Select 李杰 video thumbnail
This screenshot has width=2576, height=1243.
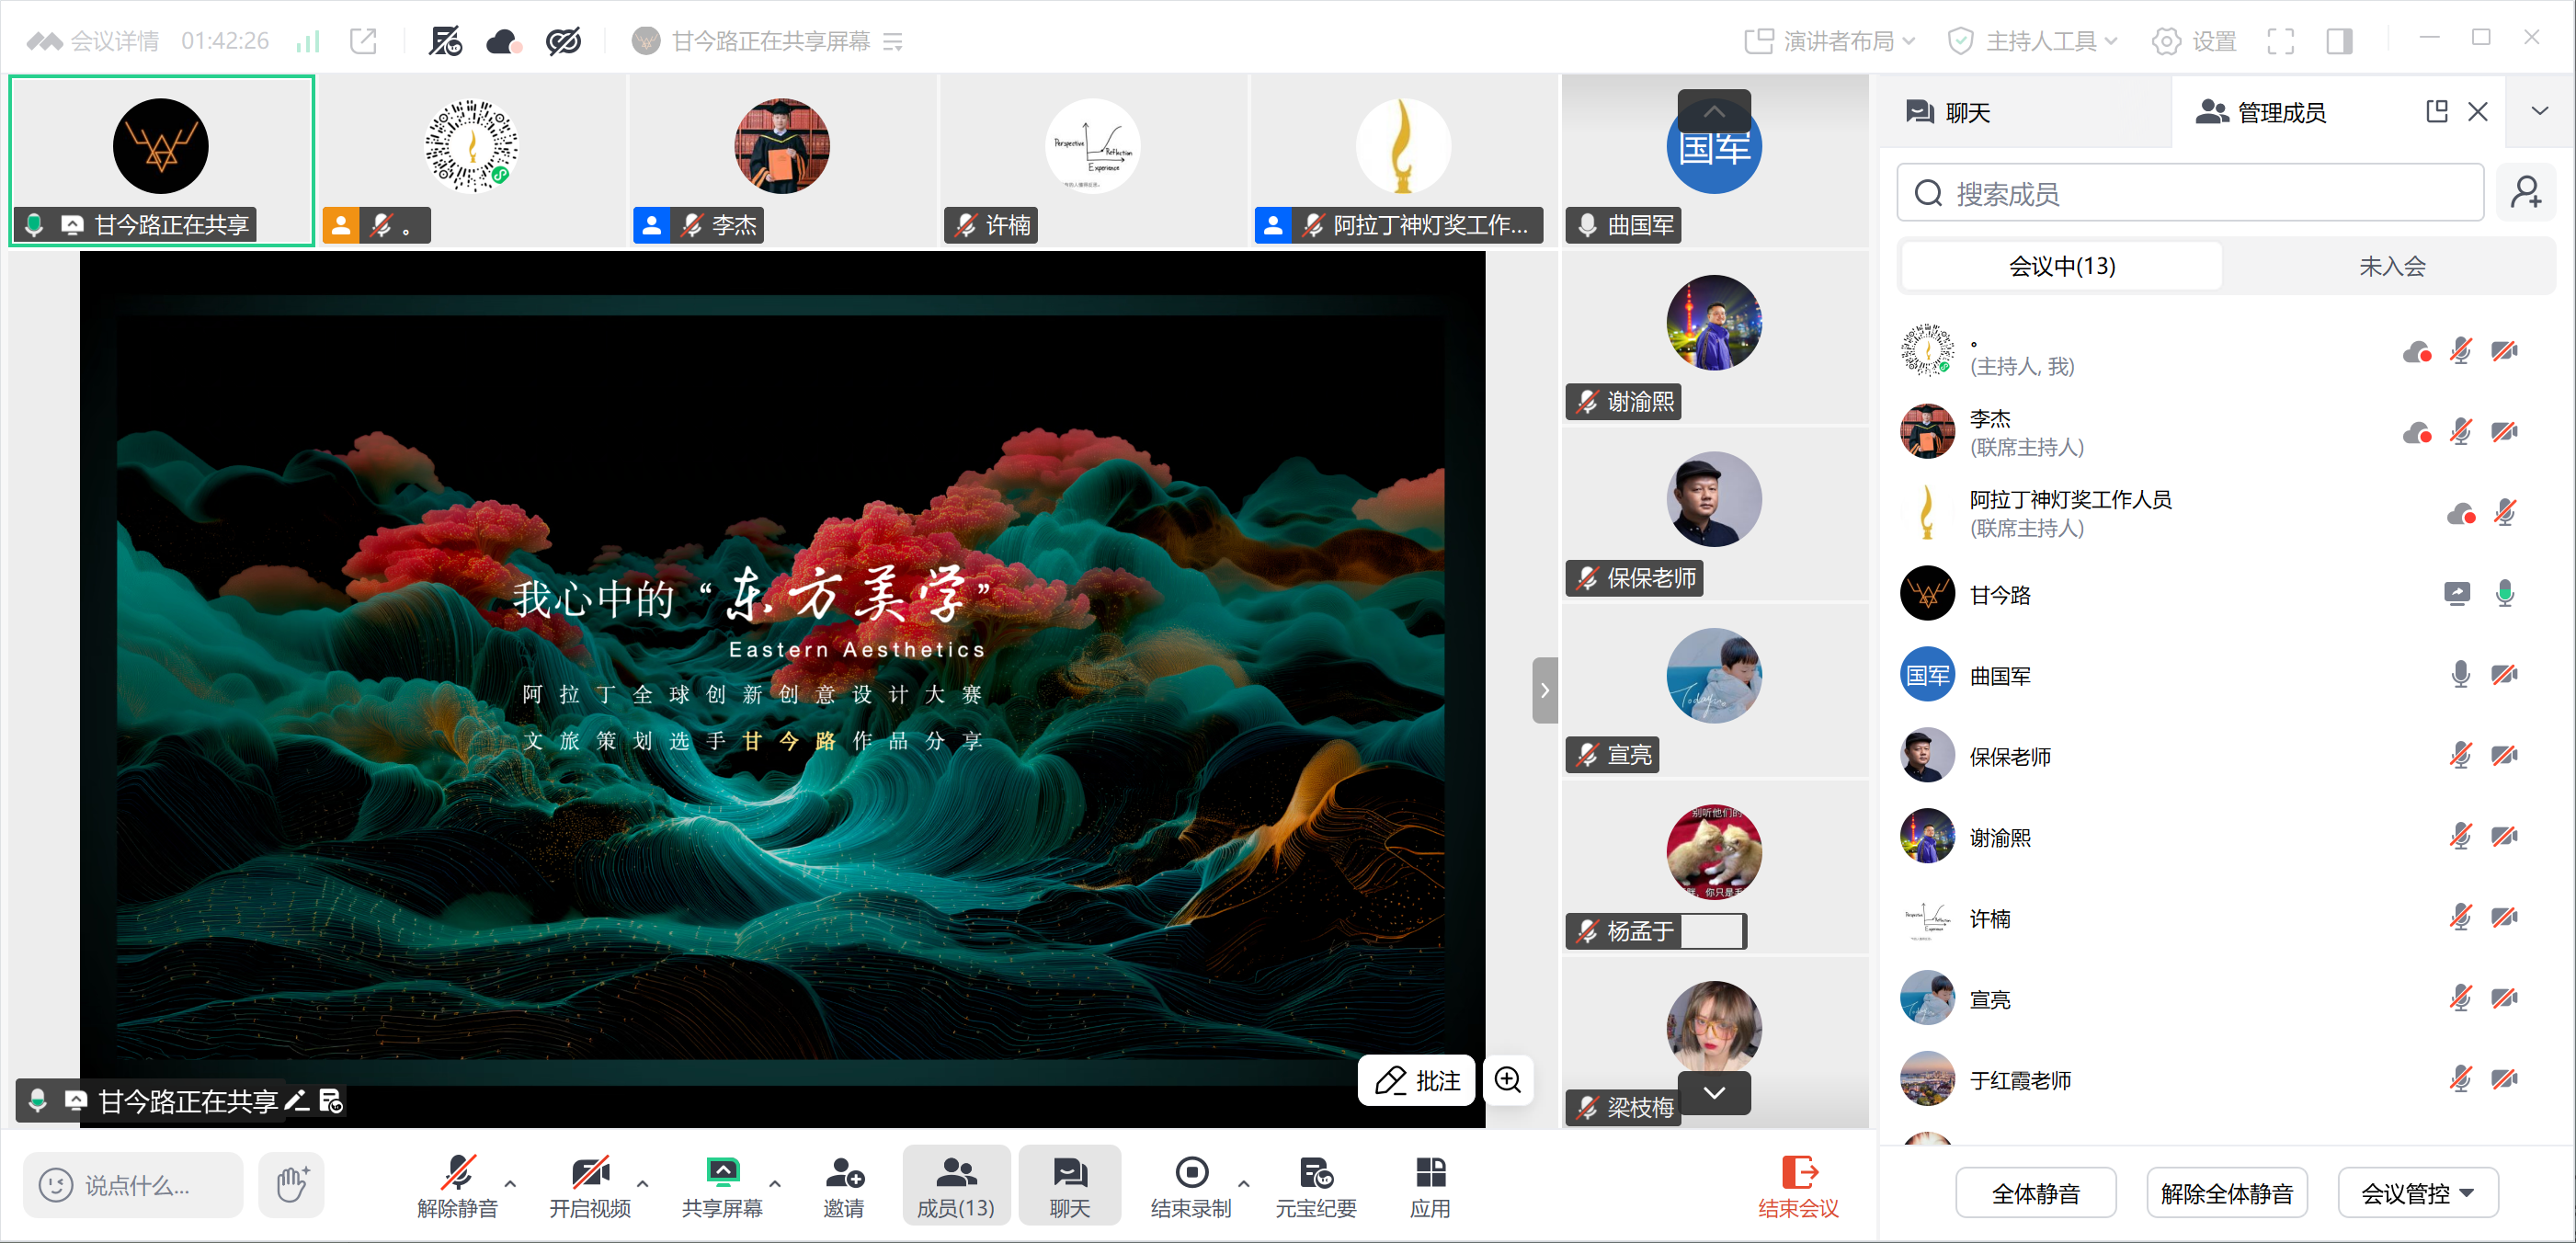click(x=782, y=160)
